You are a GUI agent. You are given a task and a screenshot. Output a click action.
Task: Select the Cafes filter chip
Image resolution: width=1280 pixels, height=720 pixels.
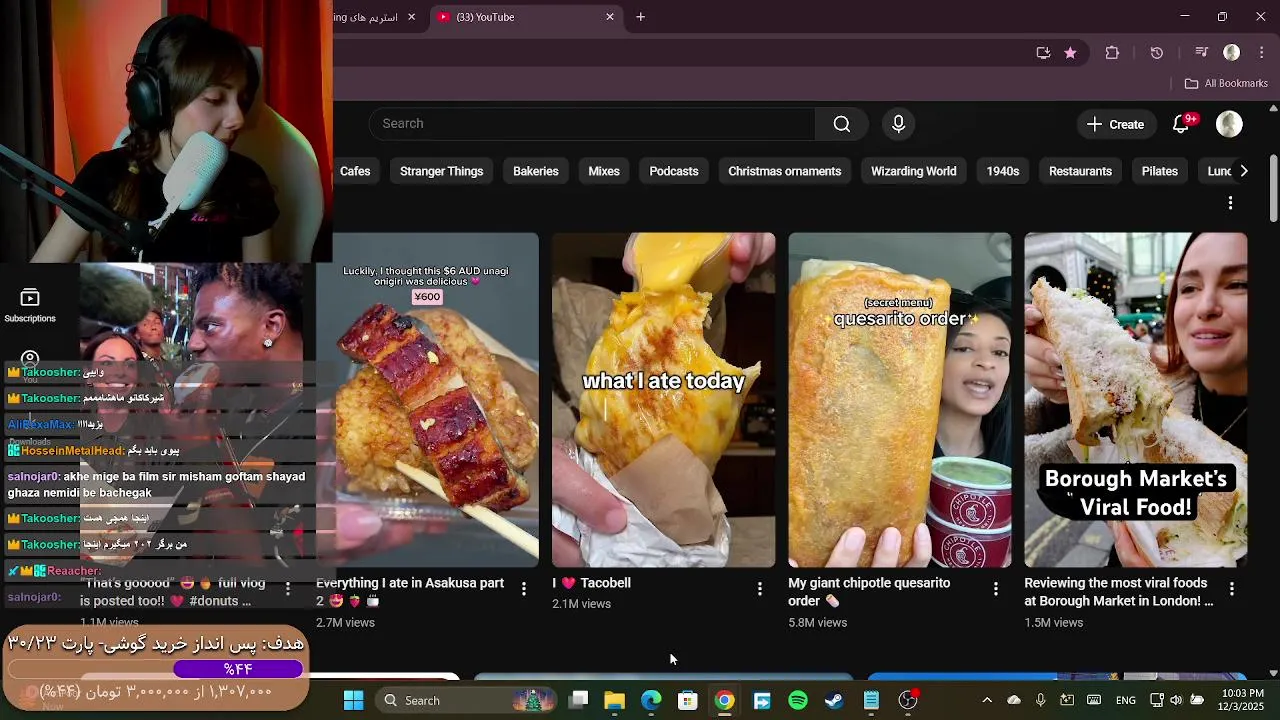click(355, 171)
